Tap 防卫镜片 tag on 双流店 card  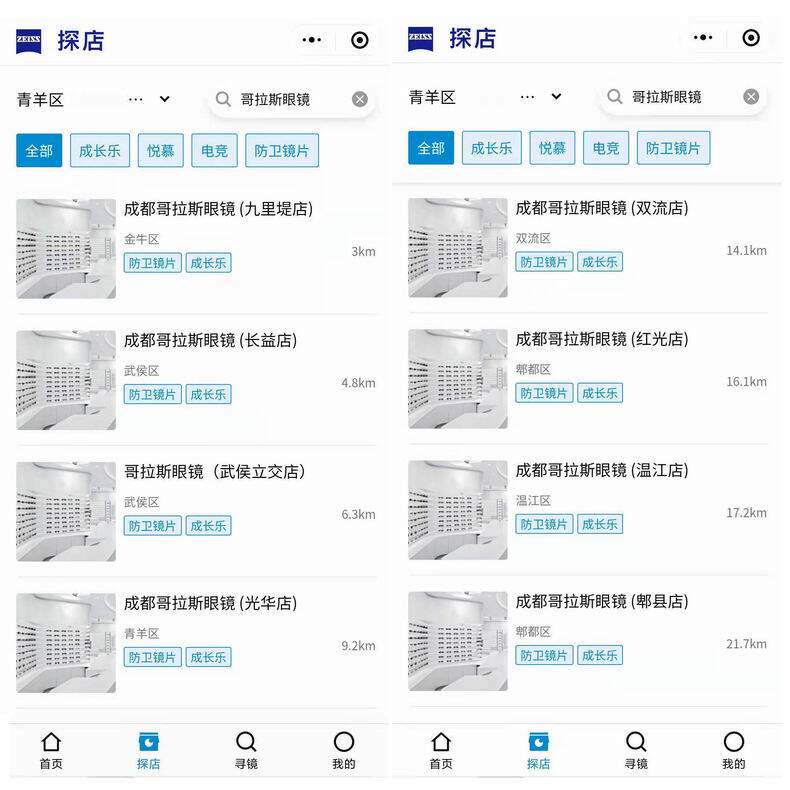[x=544, y=261]
